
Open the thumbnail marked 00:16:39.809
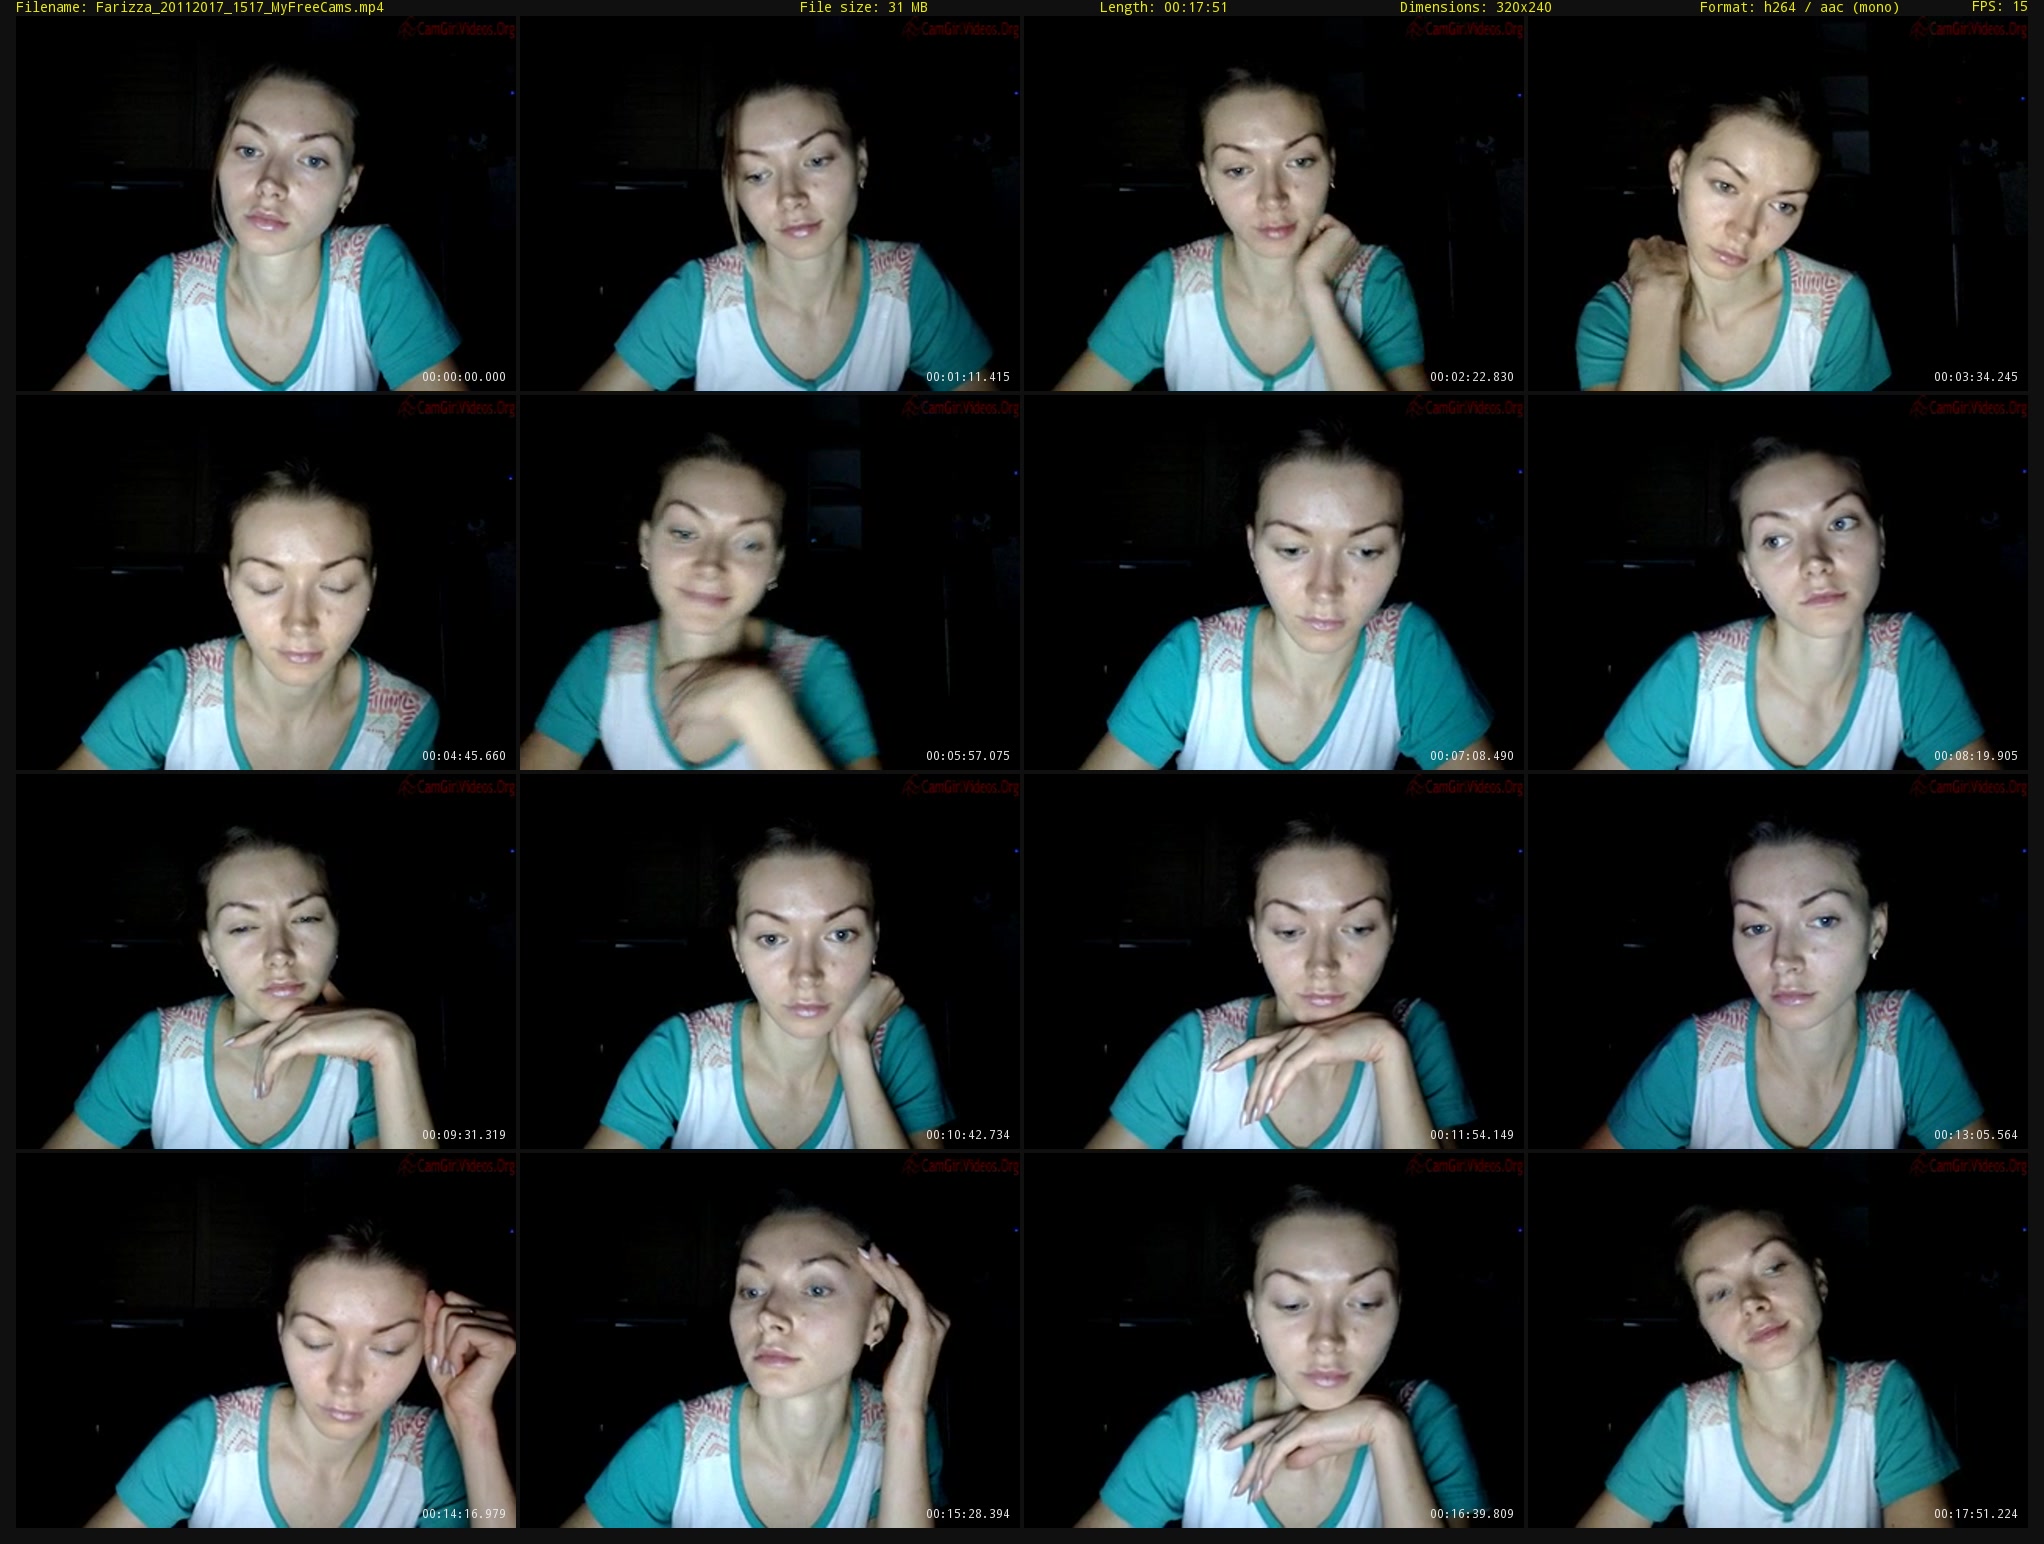(x=1274, y=1341)
